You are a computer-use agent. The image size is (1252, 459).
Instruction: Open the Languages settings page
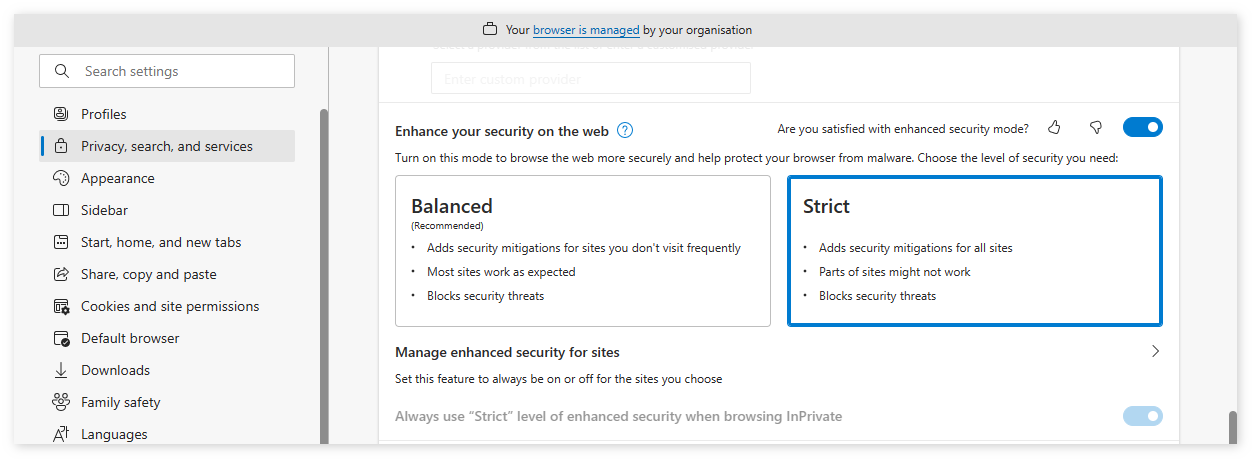coord(114,434)
